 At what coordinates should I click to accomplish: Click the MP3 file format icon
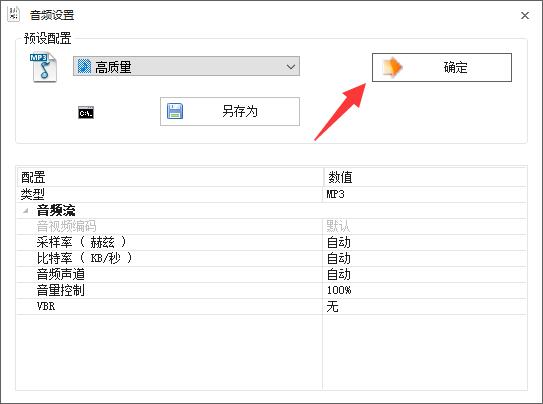[43, 67]
